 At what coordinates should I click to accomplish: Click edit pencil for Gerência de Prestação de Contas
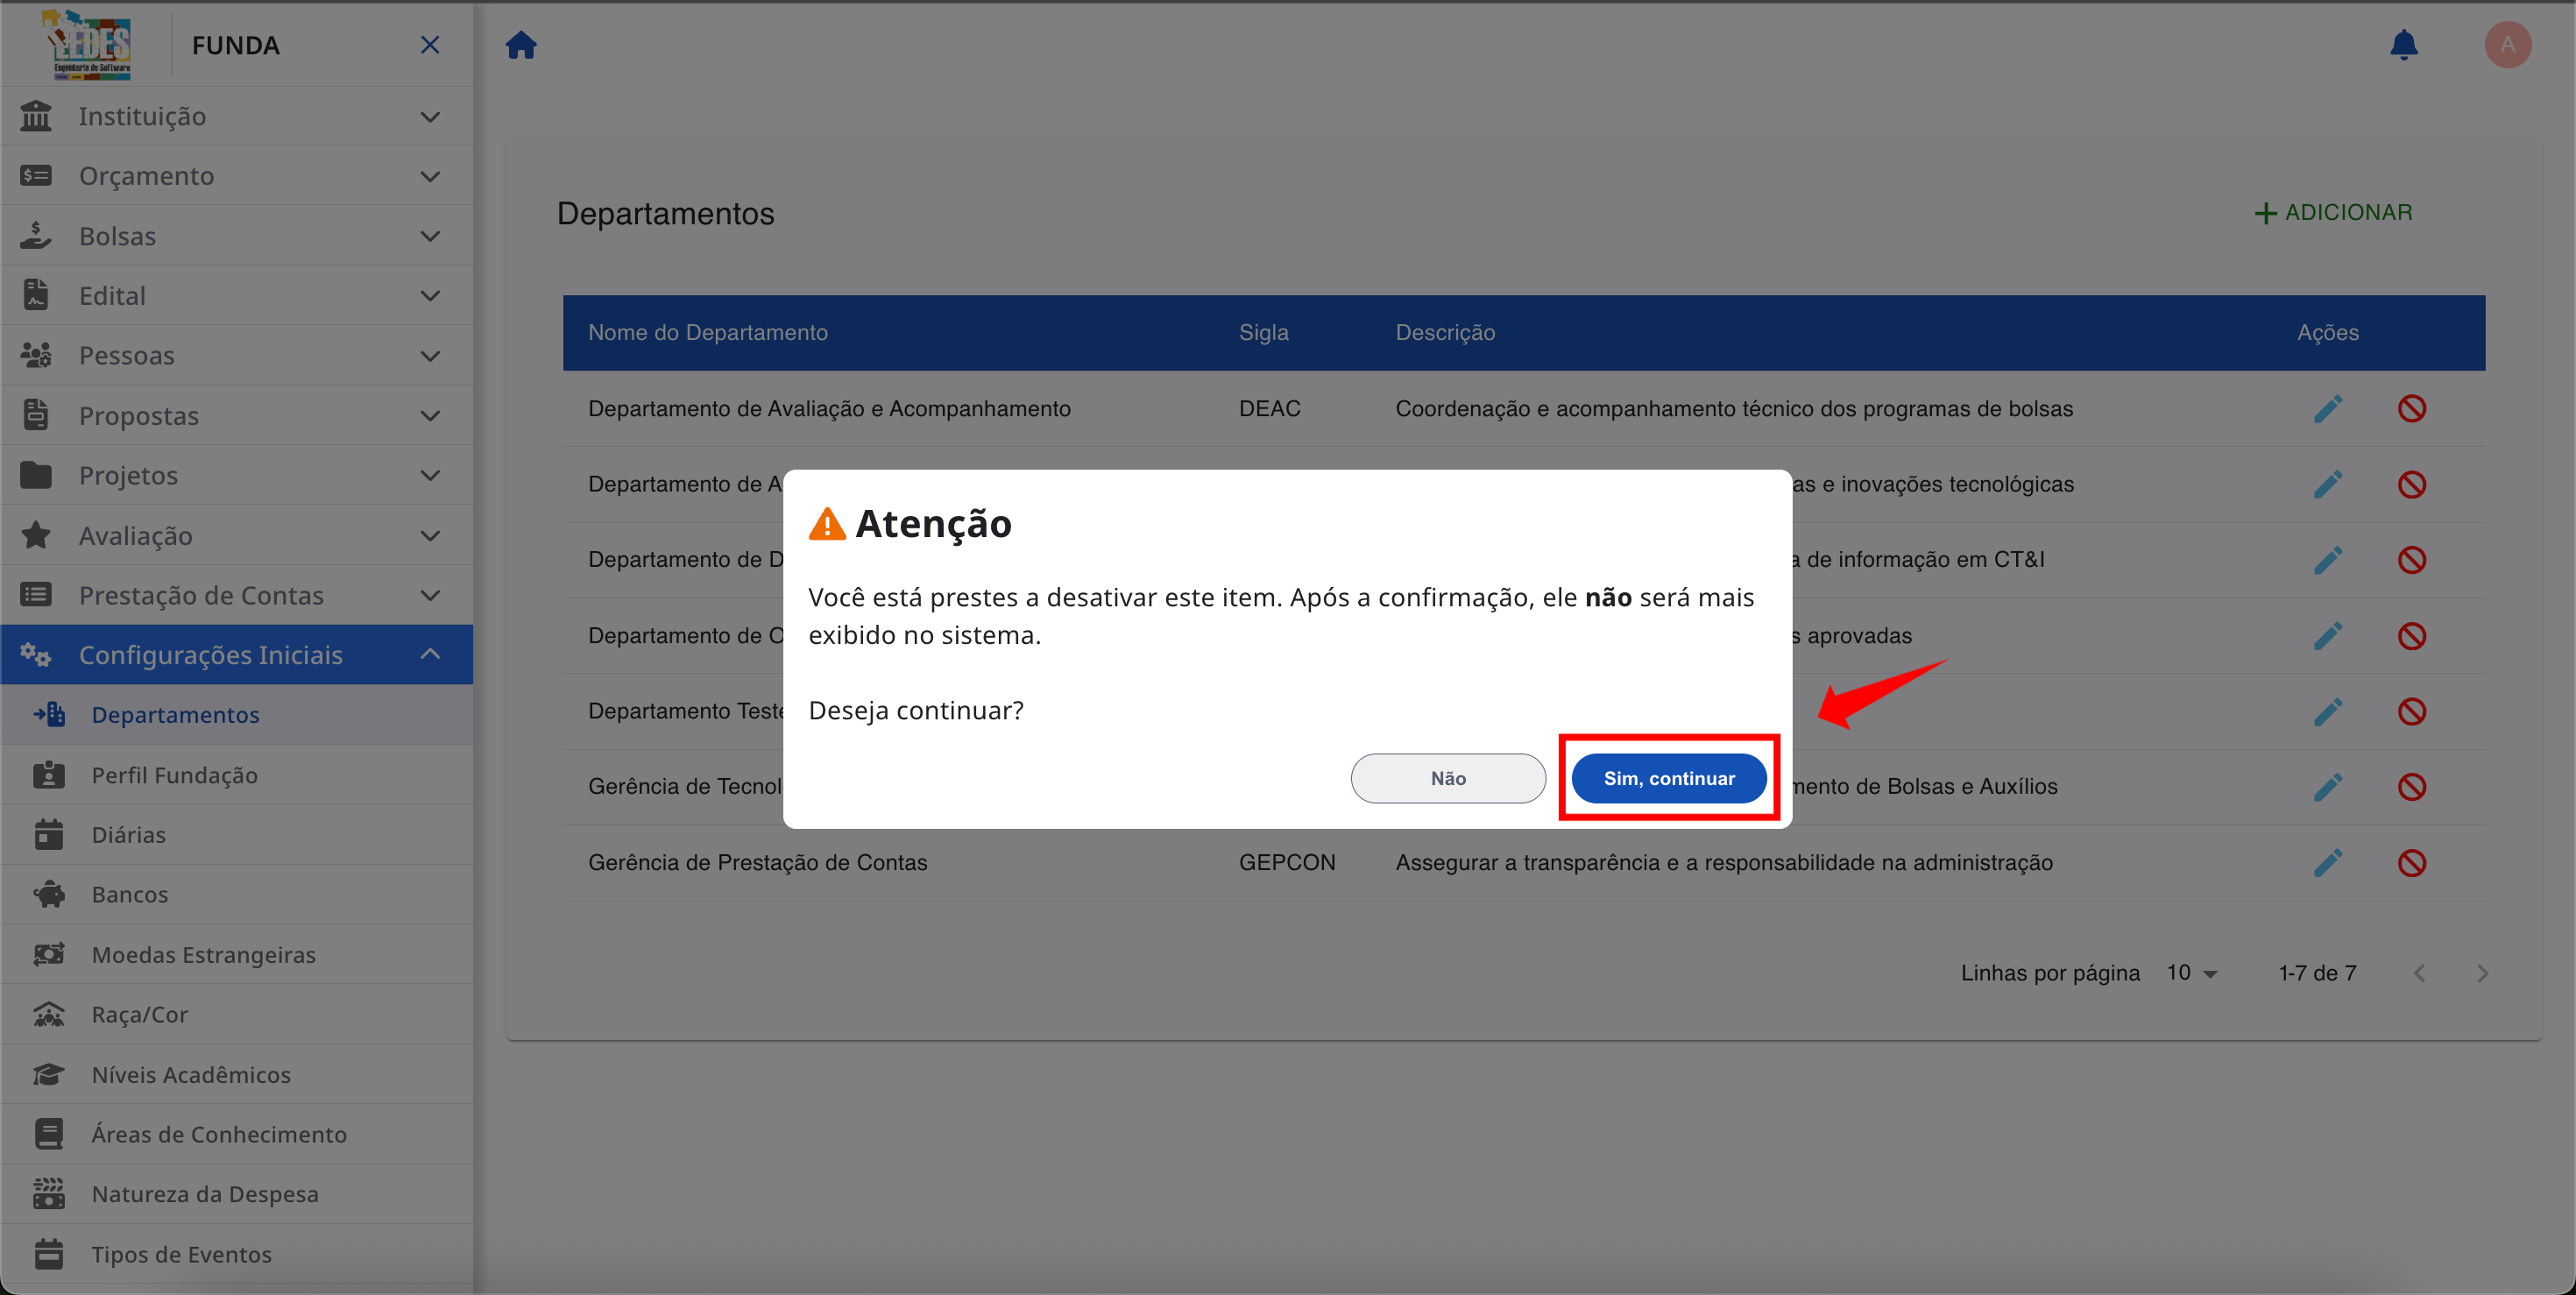(2327, 863)
